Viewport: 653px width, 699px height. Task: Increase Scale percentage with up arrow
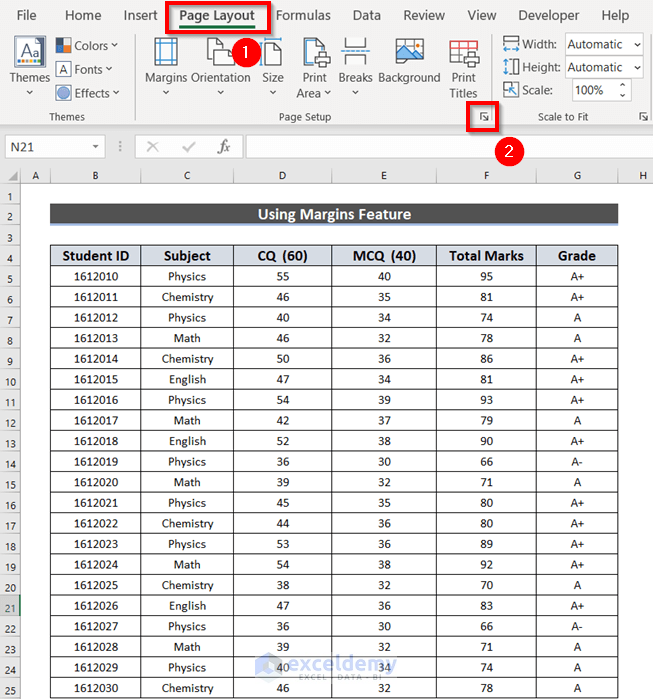tap(623, 85)
